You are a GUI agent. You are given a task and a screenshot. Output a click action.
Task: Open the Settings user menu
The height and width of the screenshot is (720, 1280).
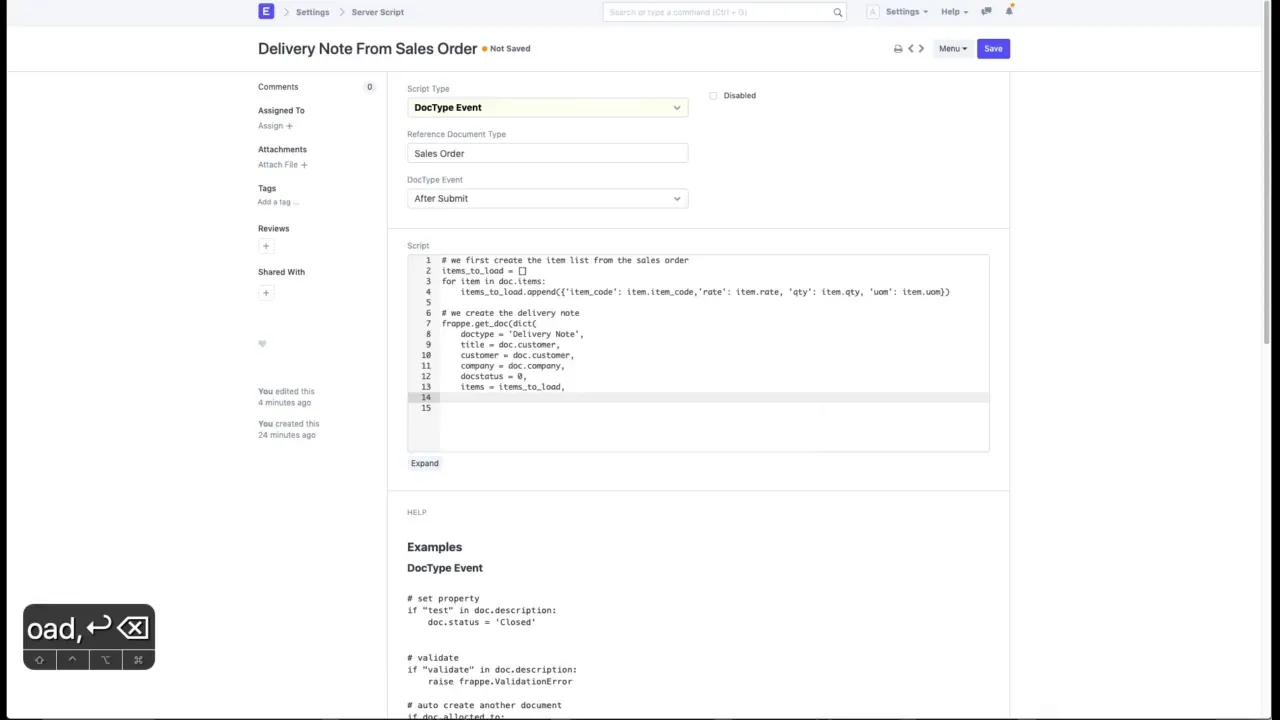point(906,12)
